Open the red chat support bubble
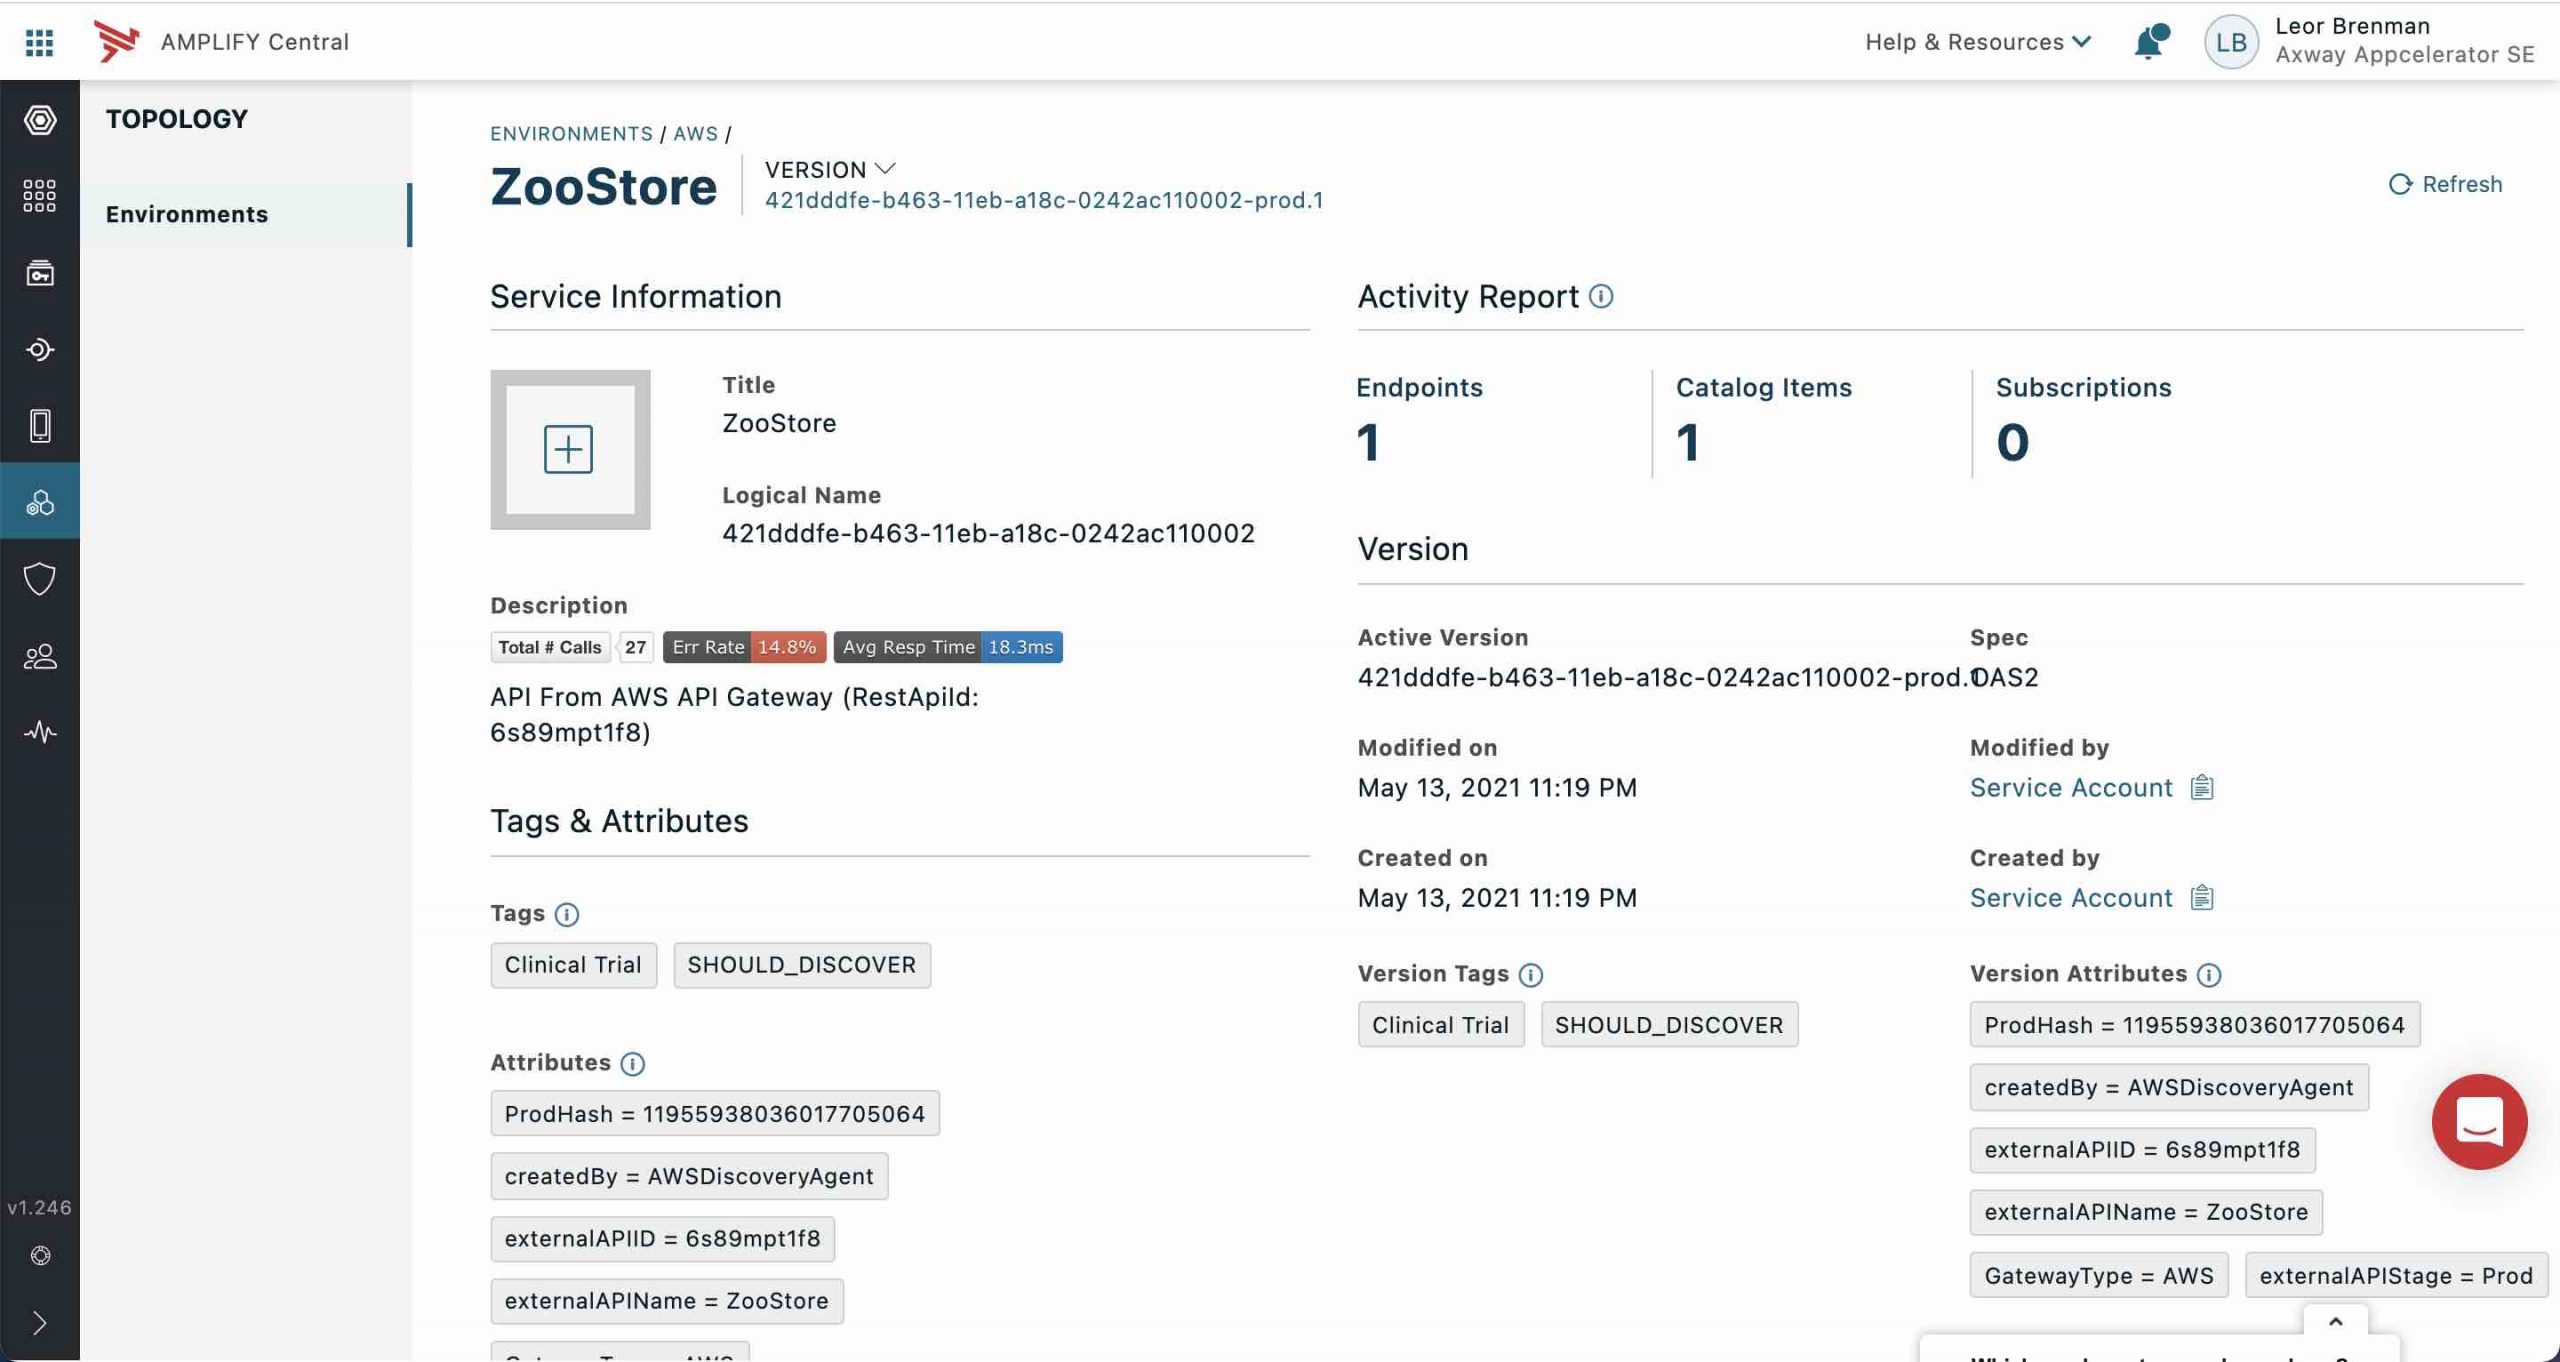 2479,1122
